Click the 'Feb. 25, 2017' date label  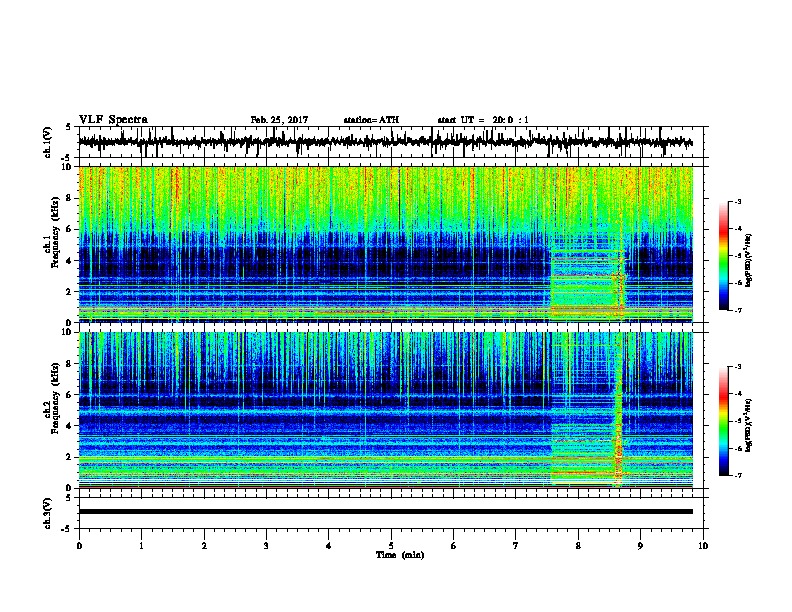(279, 120)
